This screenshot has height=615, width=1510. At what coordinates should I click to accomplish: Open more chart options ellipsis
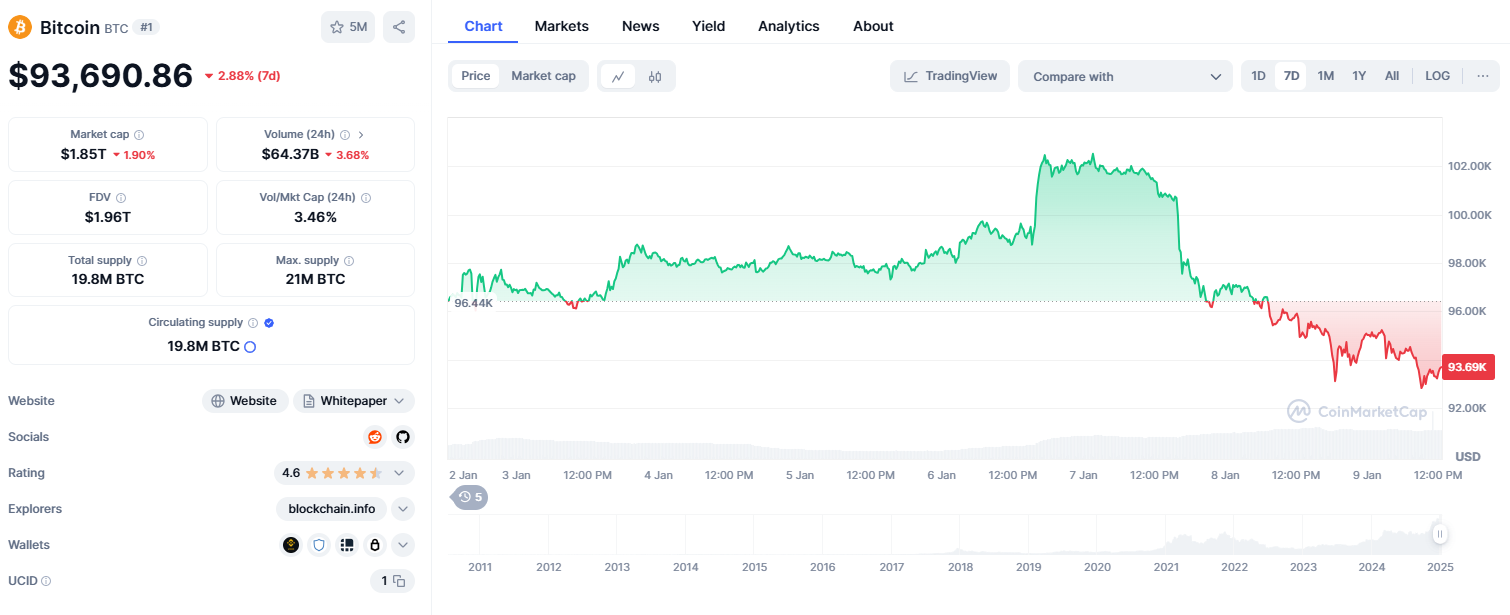click(1482, 76)
